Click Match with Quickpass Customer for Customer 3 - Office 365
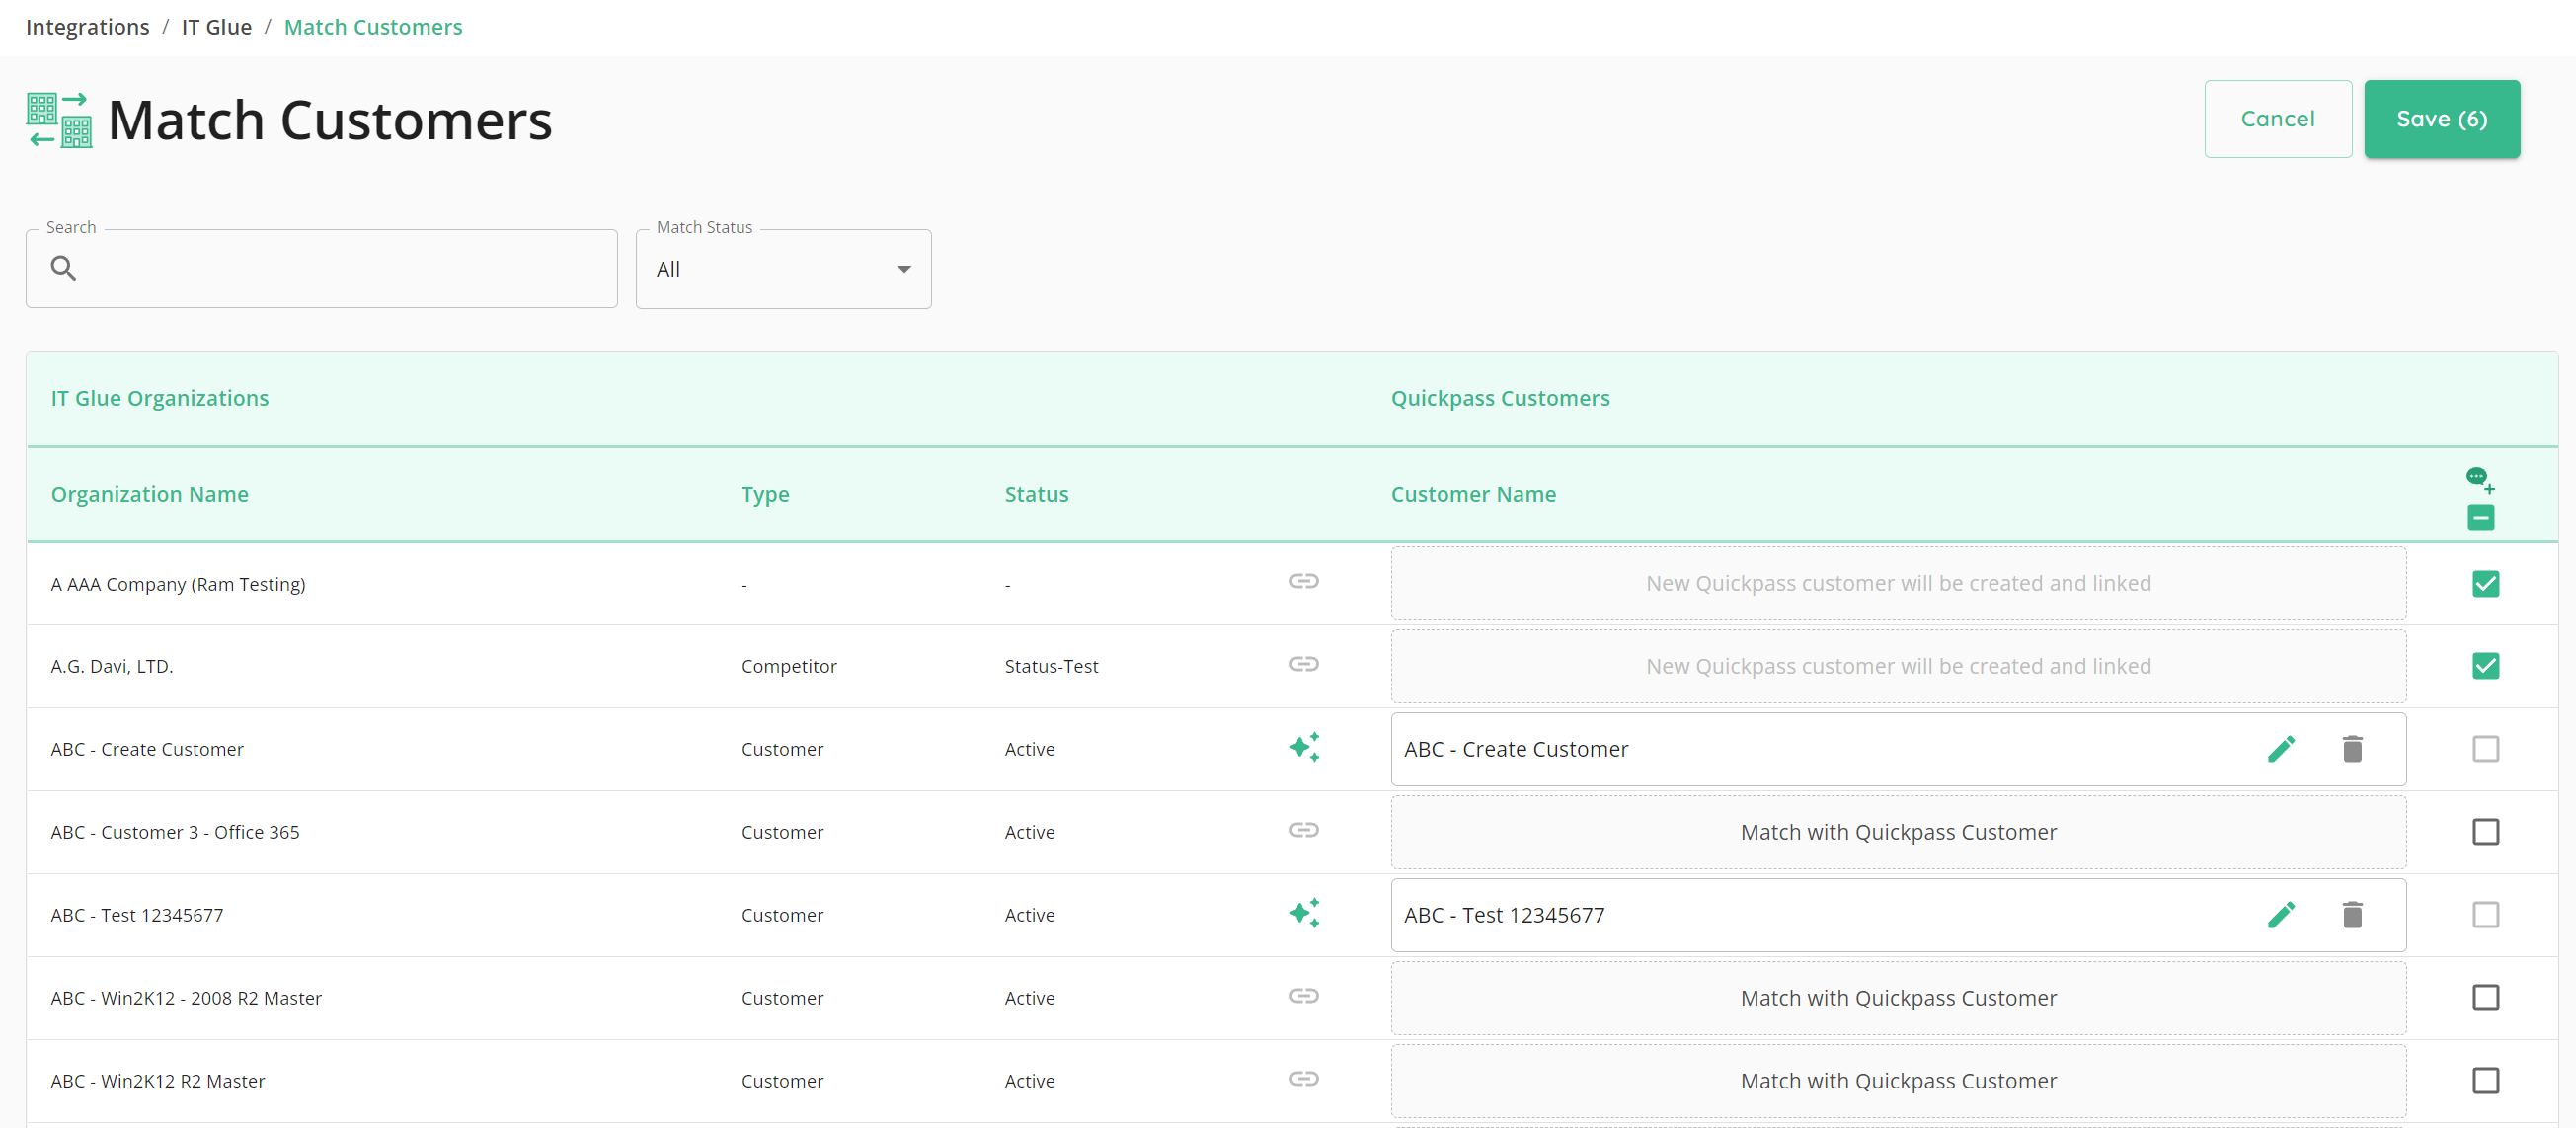The image size is (2576, 1128). tap(1897, 832)
